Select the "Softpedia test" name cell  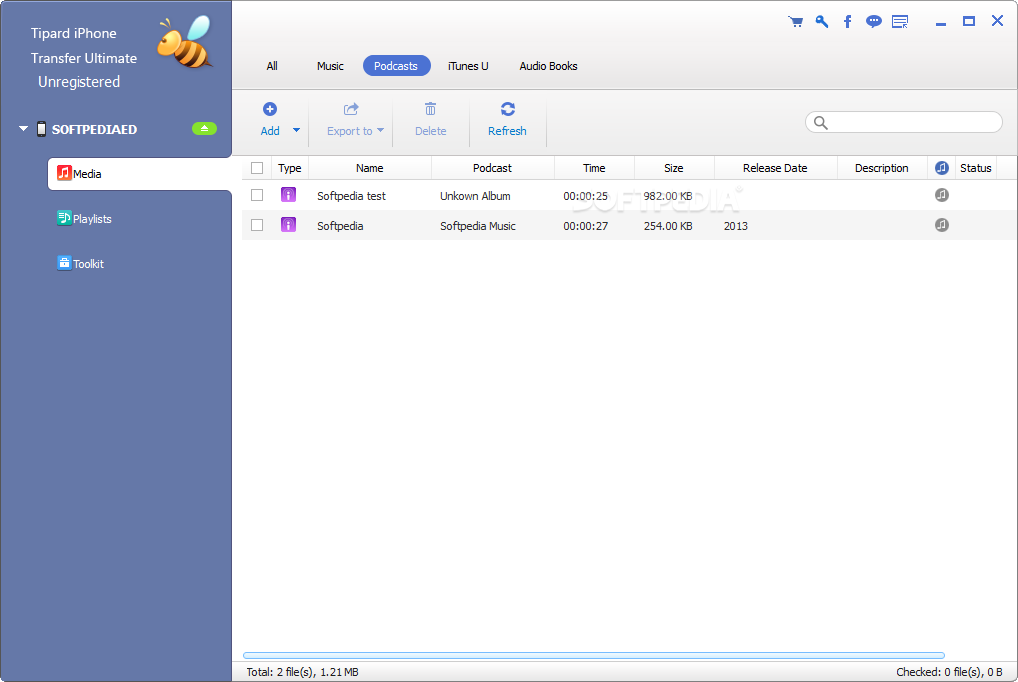351,196
